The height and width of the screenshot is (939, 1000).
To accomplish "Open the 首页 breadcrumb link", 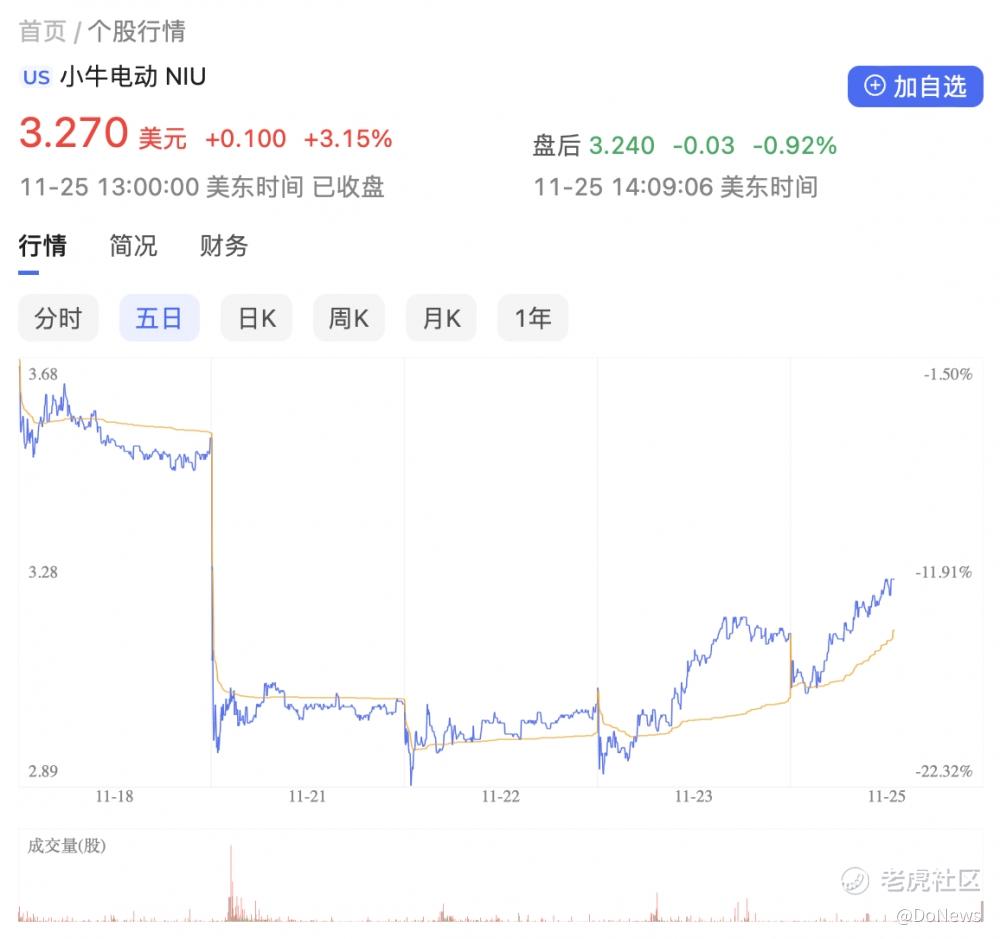I will click(x=42, y=31).
